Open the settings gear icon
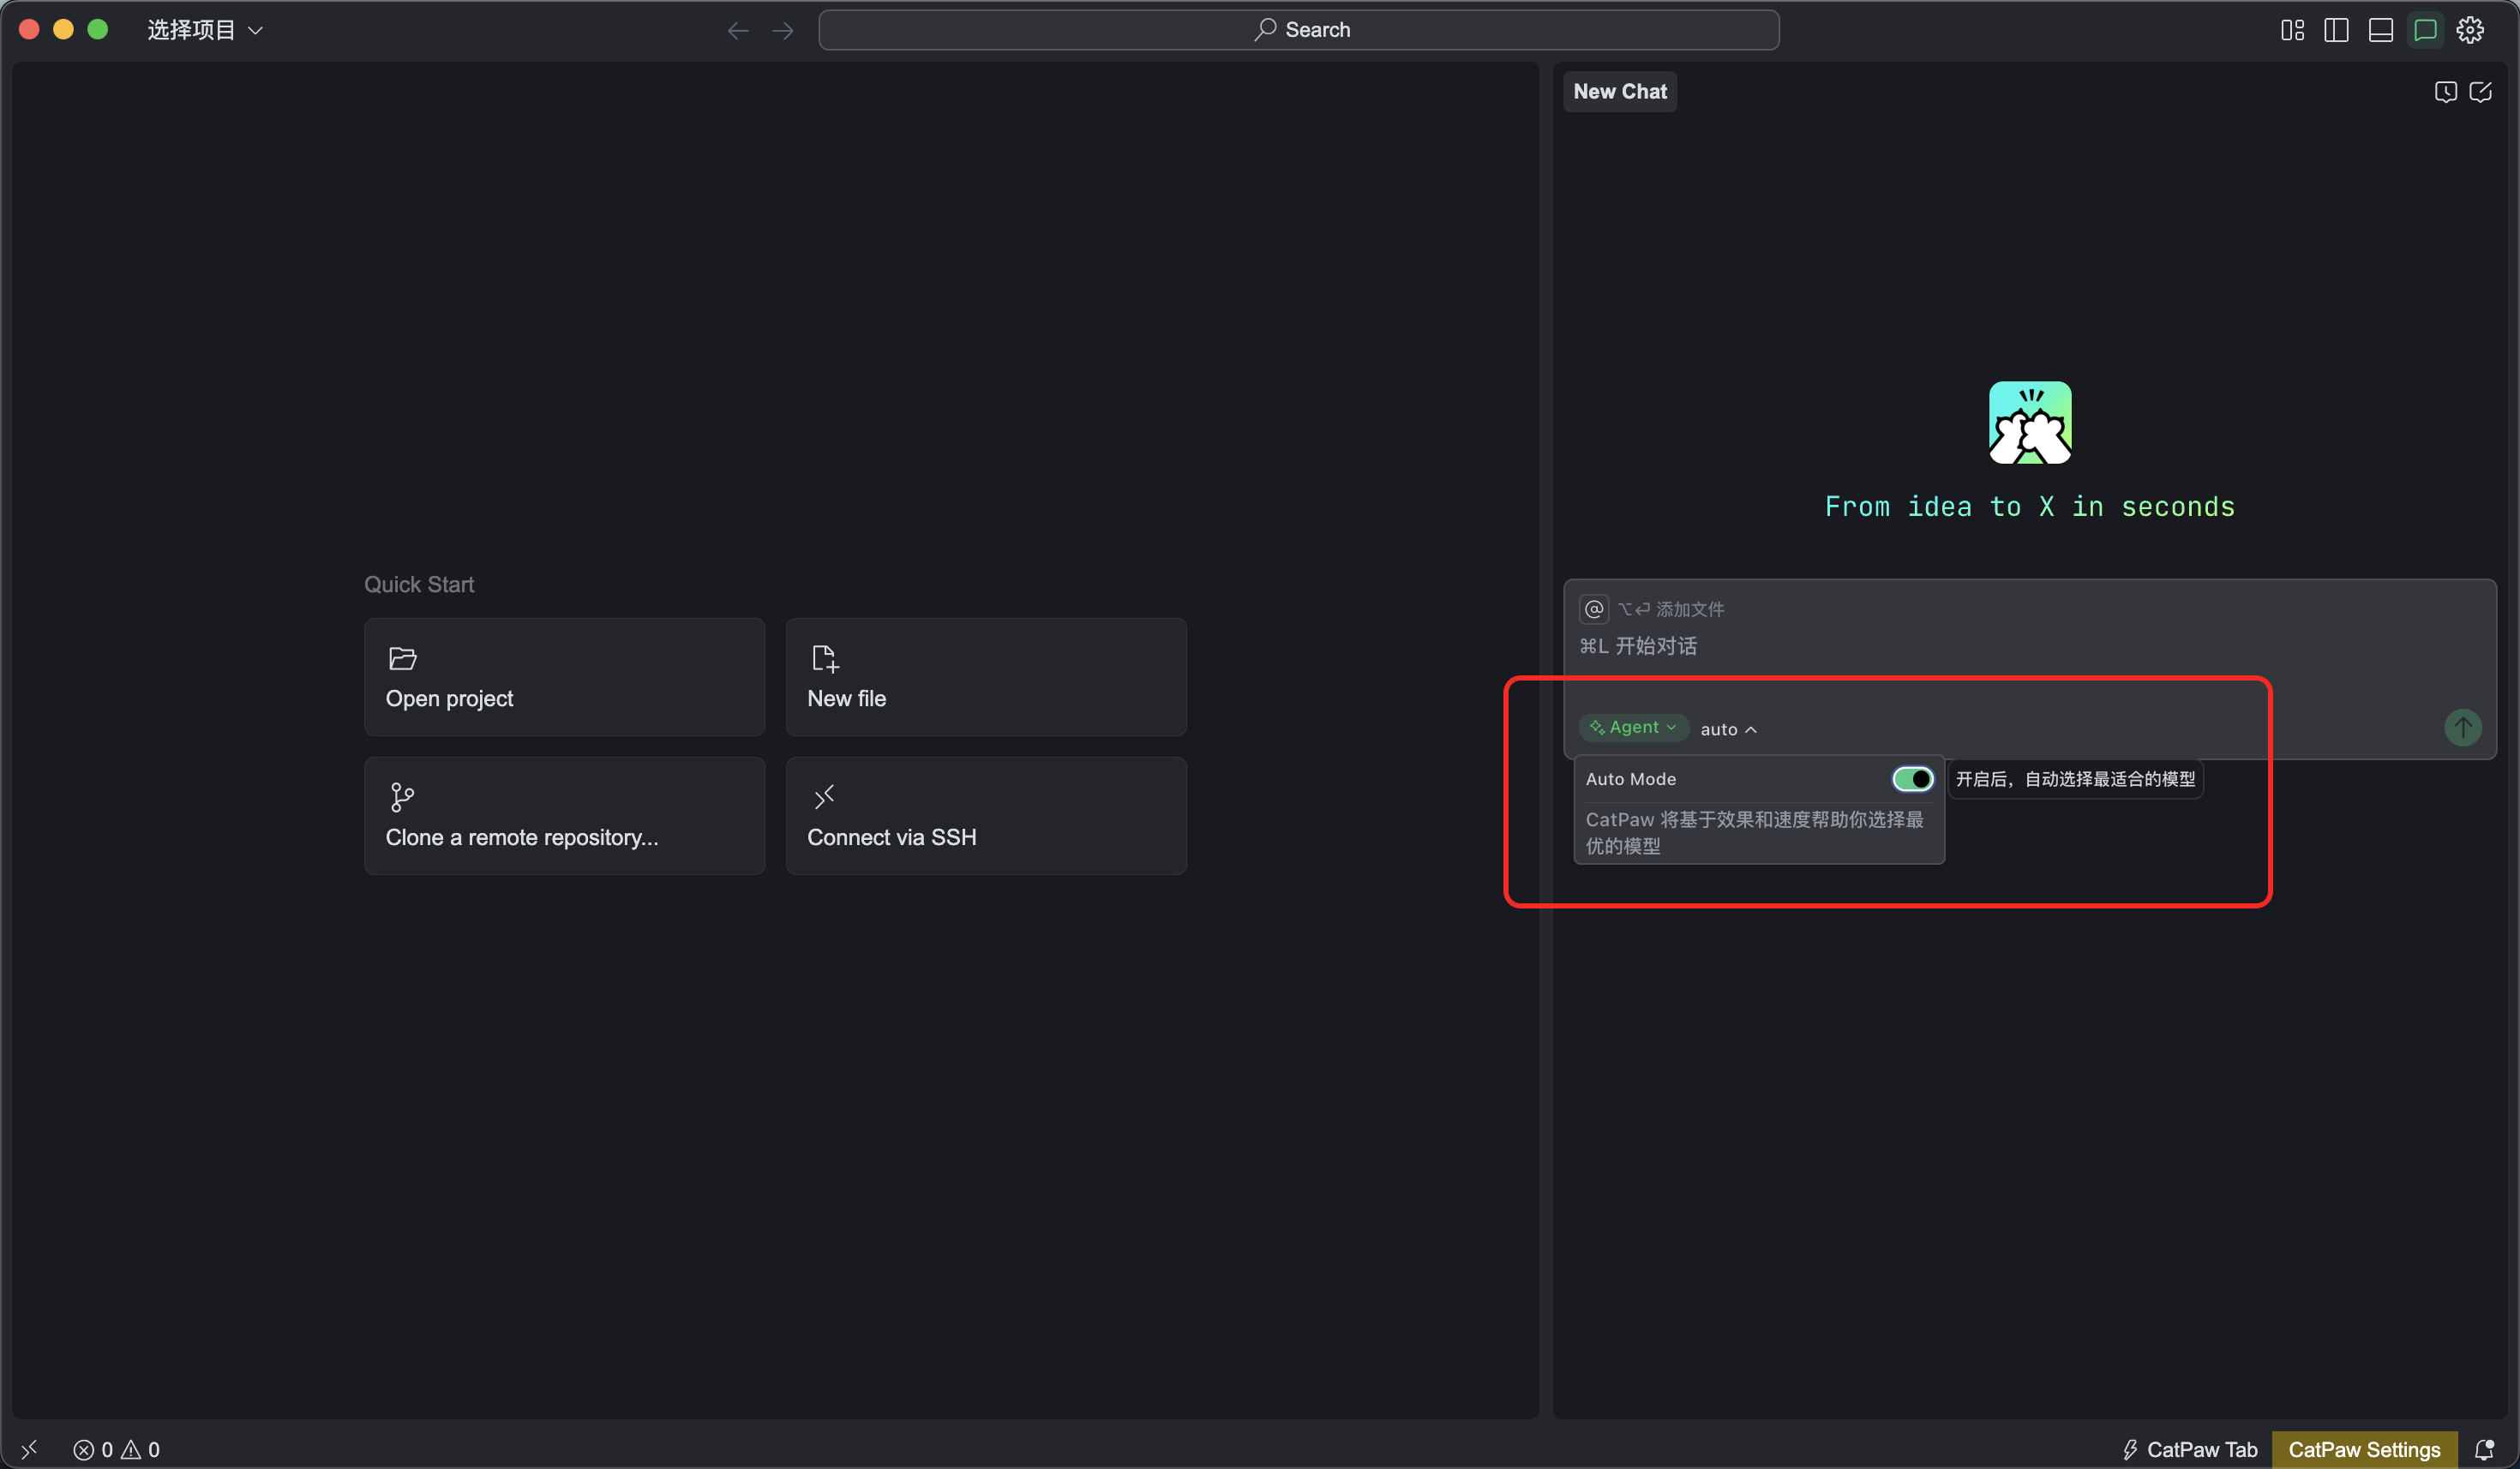 [x=2470, y=30]
